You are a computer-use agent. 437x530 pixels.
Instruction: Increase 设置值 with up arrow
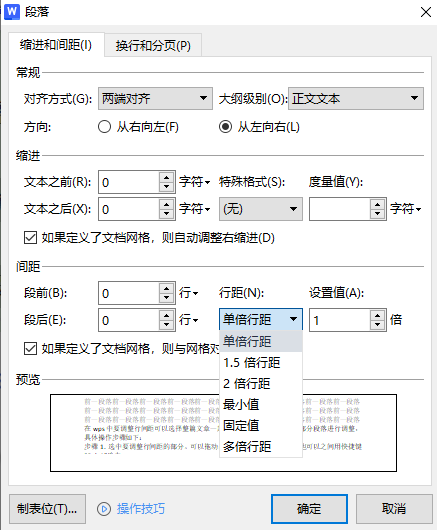pos(378,315)
